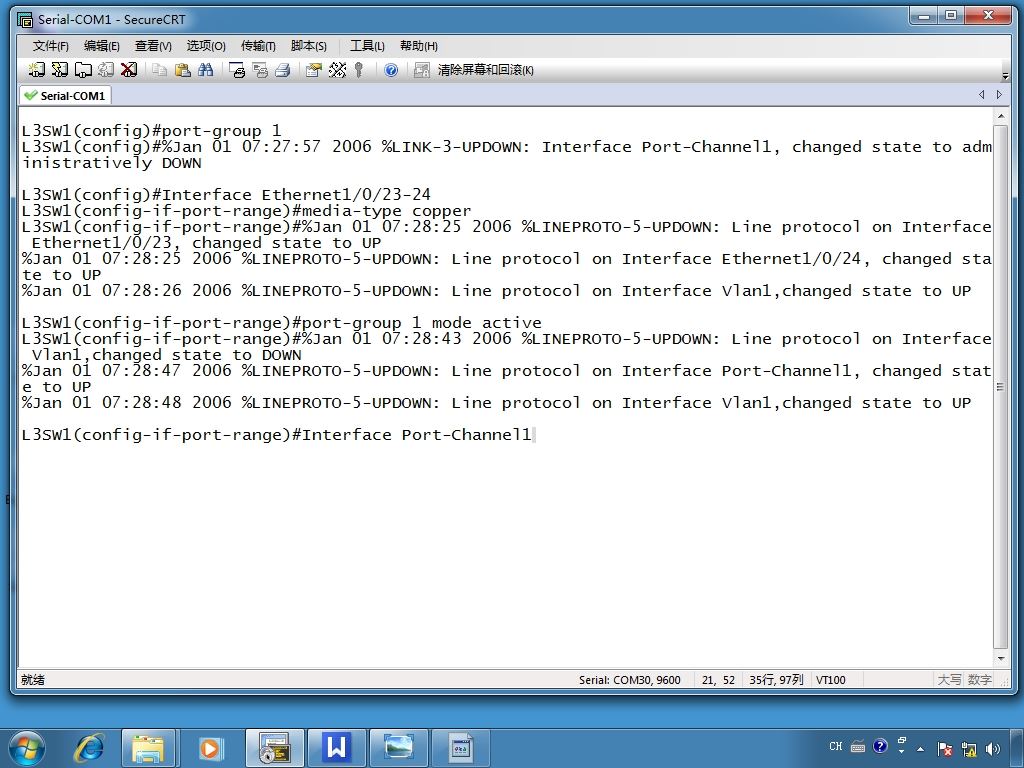Click the terminal scrollbar up arrow
Screen dimensions: 1024x768
coord(1000,116)
